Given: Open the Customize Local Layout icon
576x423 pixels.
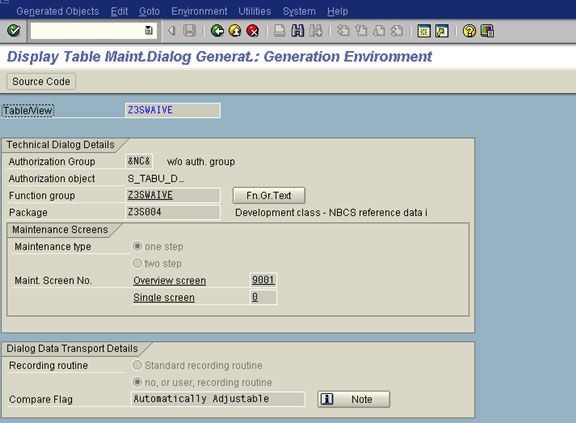Looking at the screenshot, I should pos(487,31).
